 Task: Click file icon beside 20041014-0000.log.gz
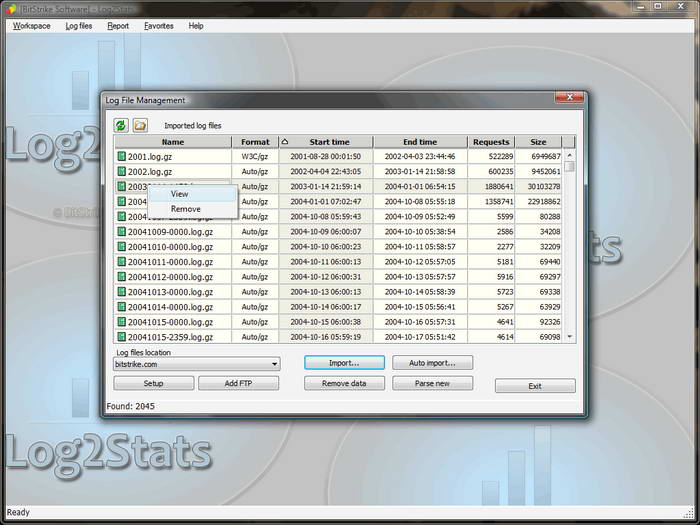pos(121,307)
